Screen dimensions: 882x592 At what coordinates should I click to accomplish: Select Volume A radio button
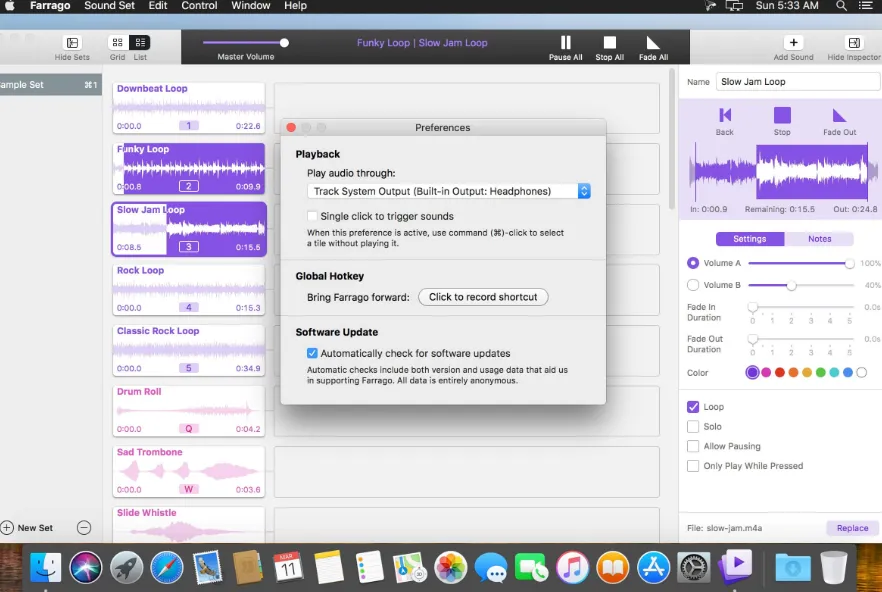point(693,263)
